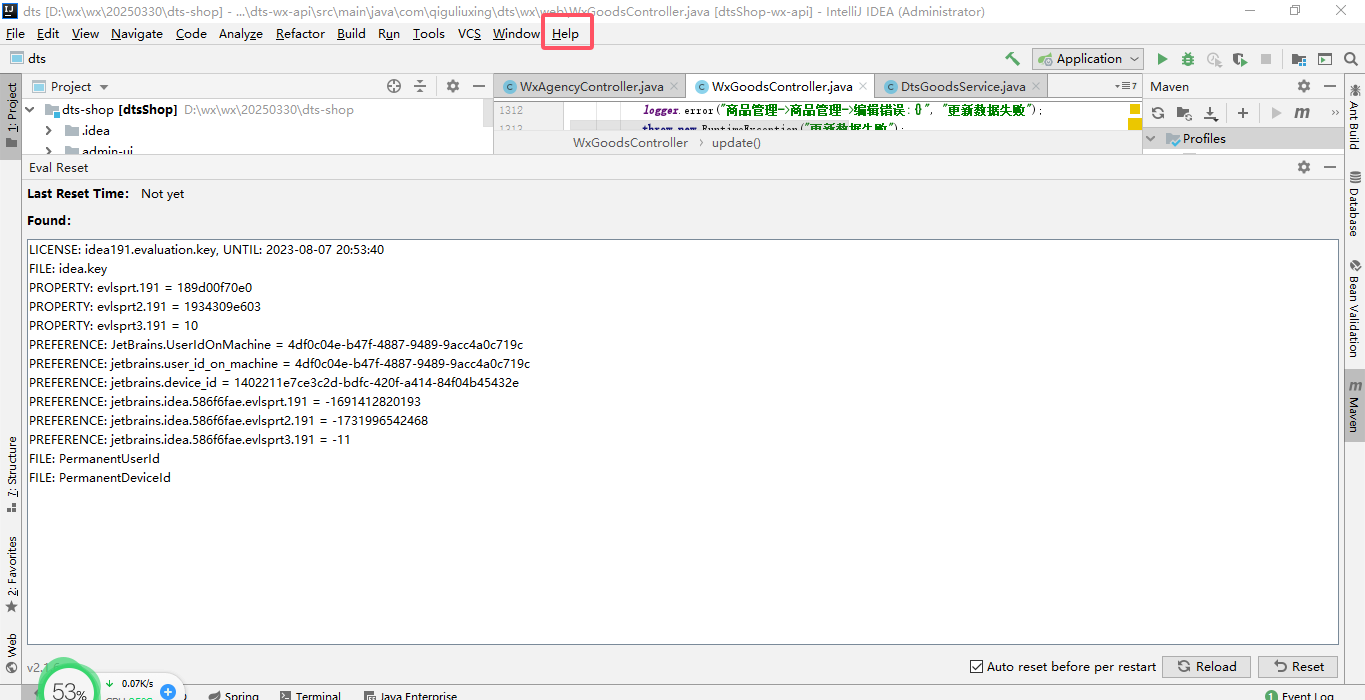Click the Search Everywhere magnifier
Image resolution: width=1365 pixels, height=700 pixels.
[x=1351, y=59]
